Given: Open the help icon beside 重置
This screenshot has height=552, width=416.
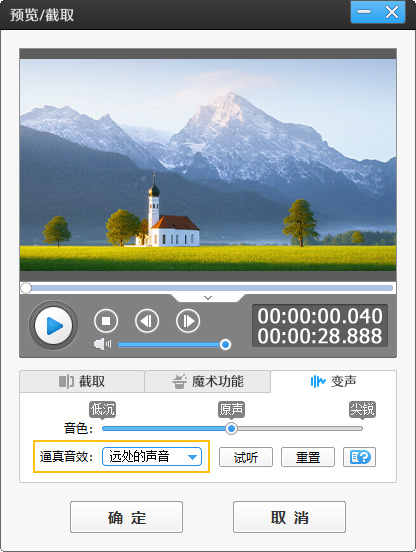Looking at the screenshot, I should [359, 457].
